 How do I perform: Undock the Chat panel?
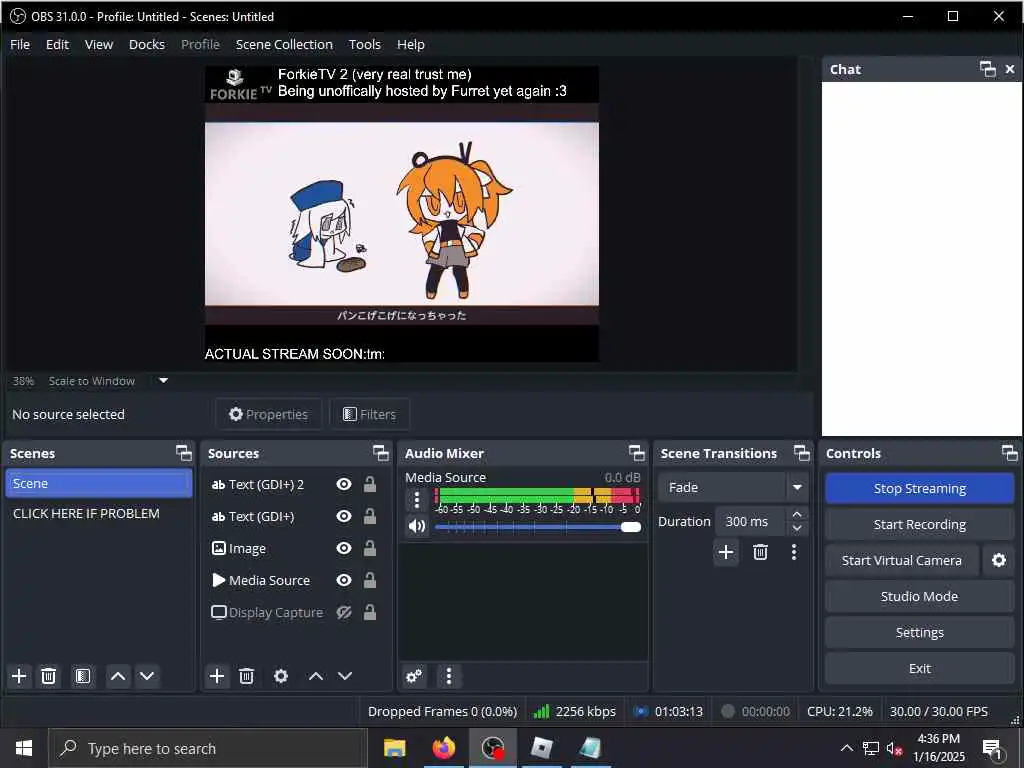988,69
